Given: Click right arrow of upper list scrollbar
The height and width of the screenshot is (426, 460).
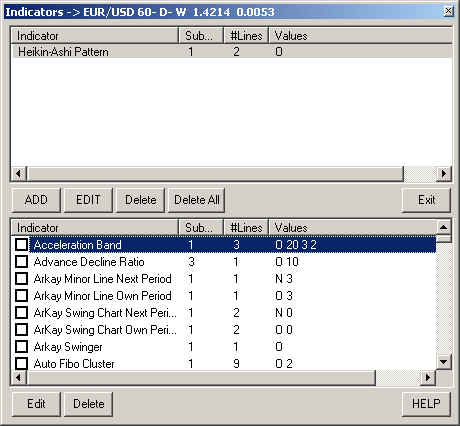Looking at the screenshot, I should coord(443,173).
